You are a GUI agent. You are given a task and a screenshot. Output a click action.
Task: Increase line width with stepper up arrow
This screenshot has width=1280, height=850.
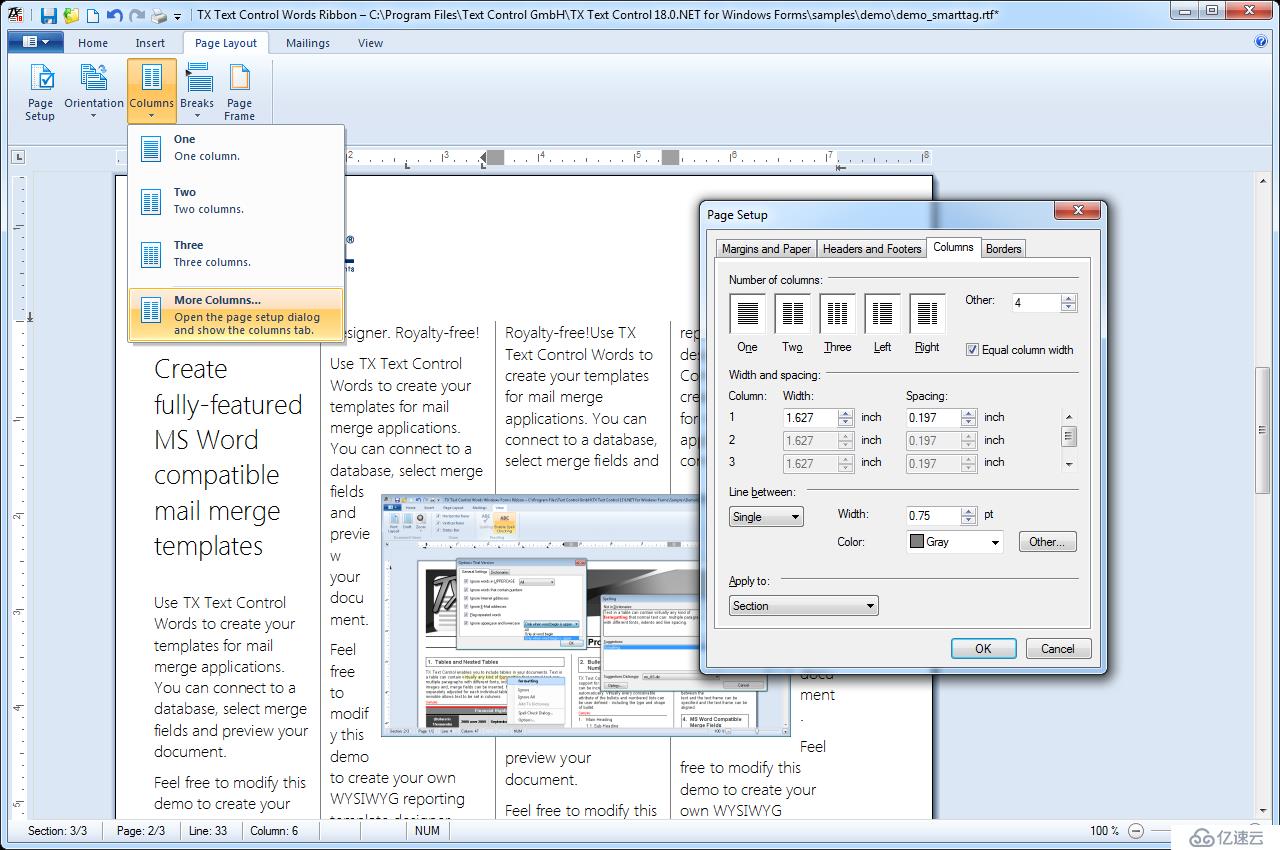point(968,511)
